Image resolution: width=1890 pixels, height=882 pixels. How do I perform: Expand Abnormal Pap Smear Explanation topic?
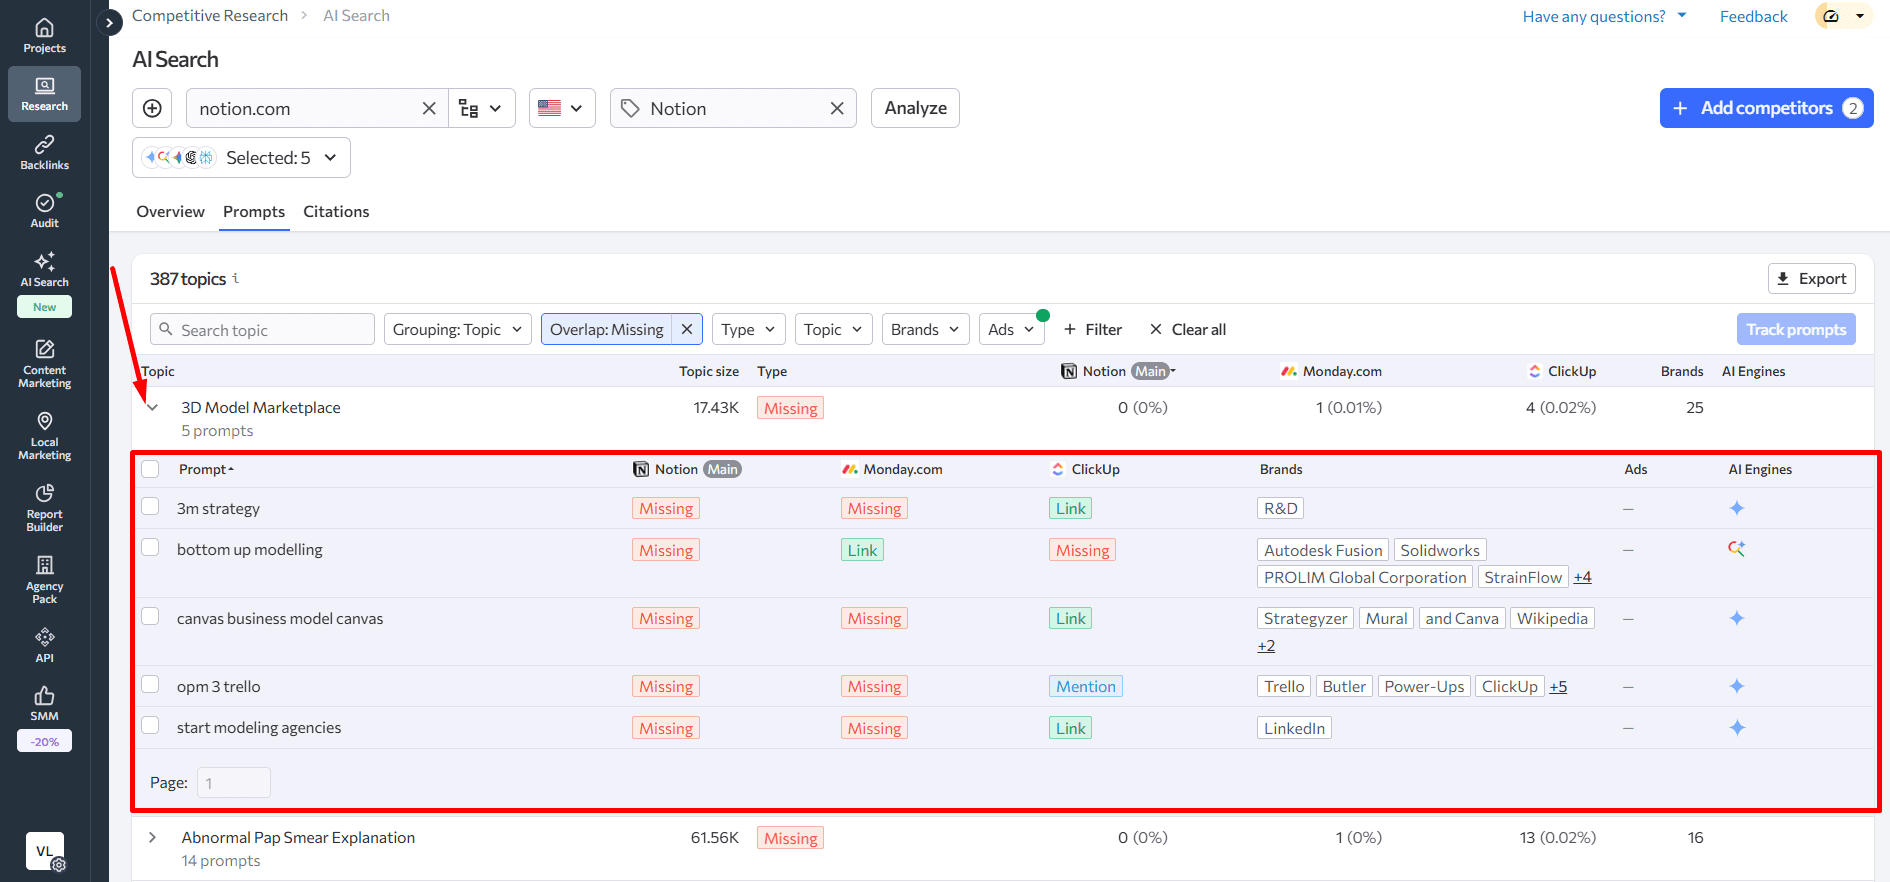click(152, 837)
